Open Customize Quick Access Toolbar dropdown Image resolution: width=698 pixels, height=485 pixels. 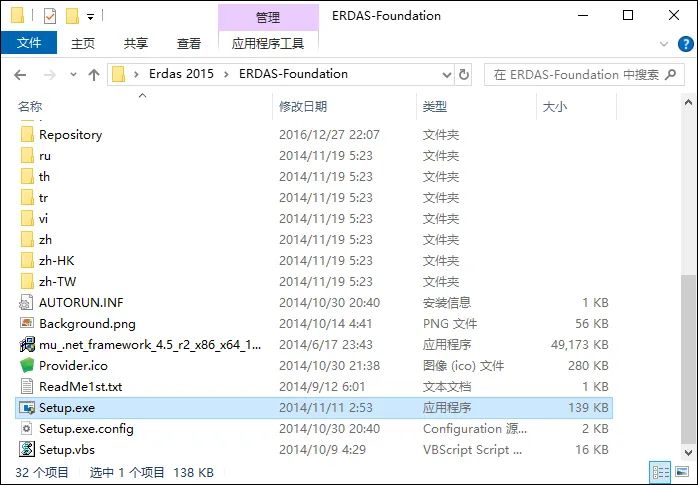click(x=90, y=17)
